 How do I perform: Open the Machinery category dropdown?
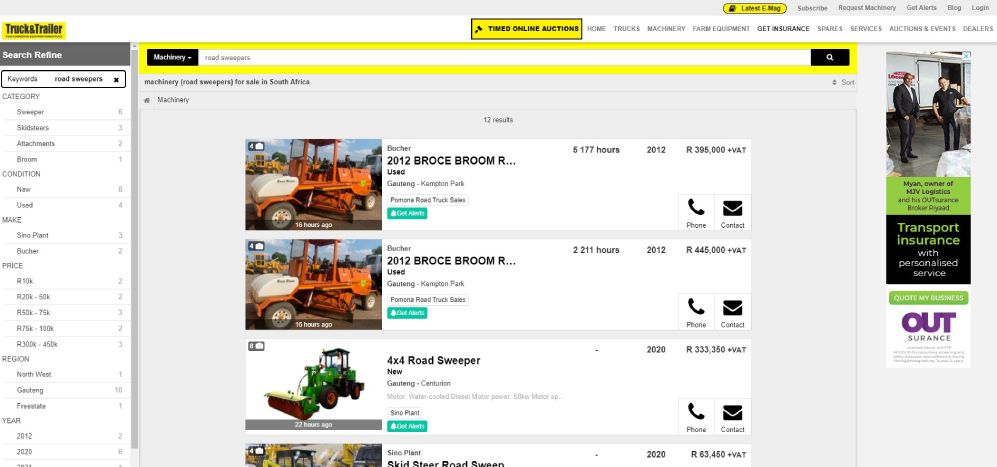click(x=172, y=57)
